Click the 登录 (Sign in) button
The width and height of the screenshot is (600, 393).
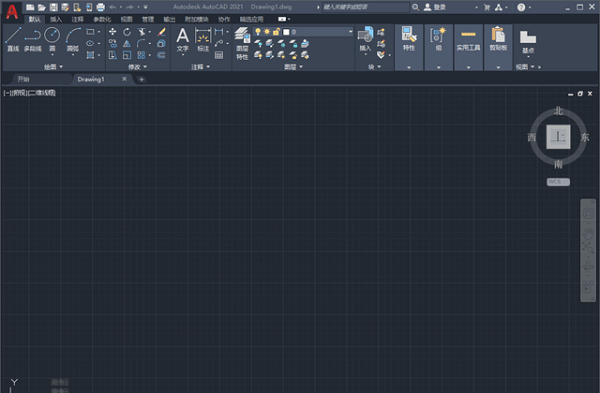coord(434,7)
